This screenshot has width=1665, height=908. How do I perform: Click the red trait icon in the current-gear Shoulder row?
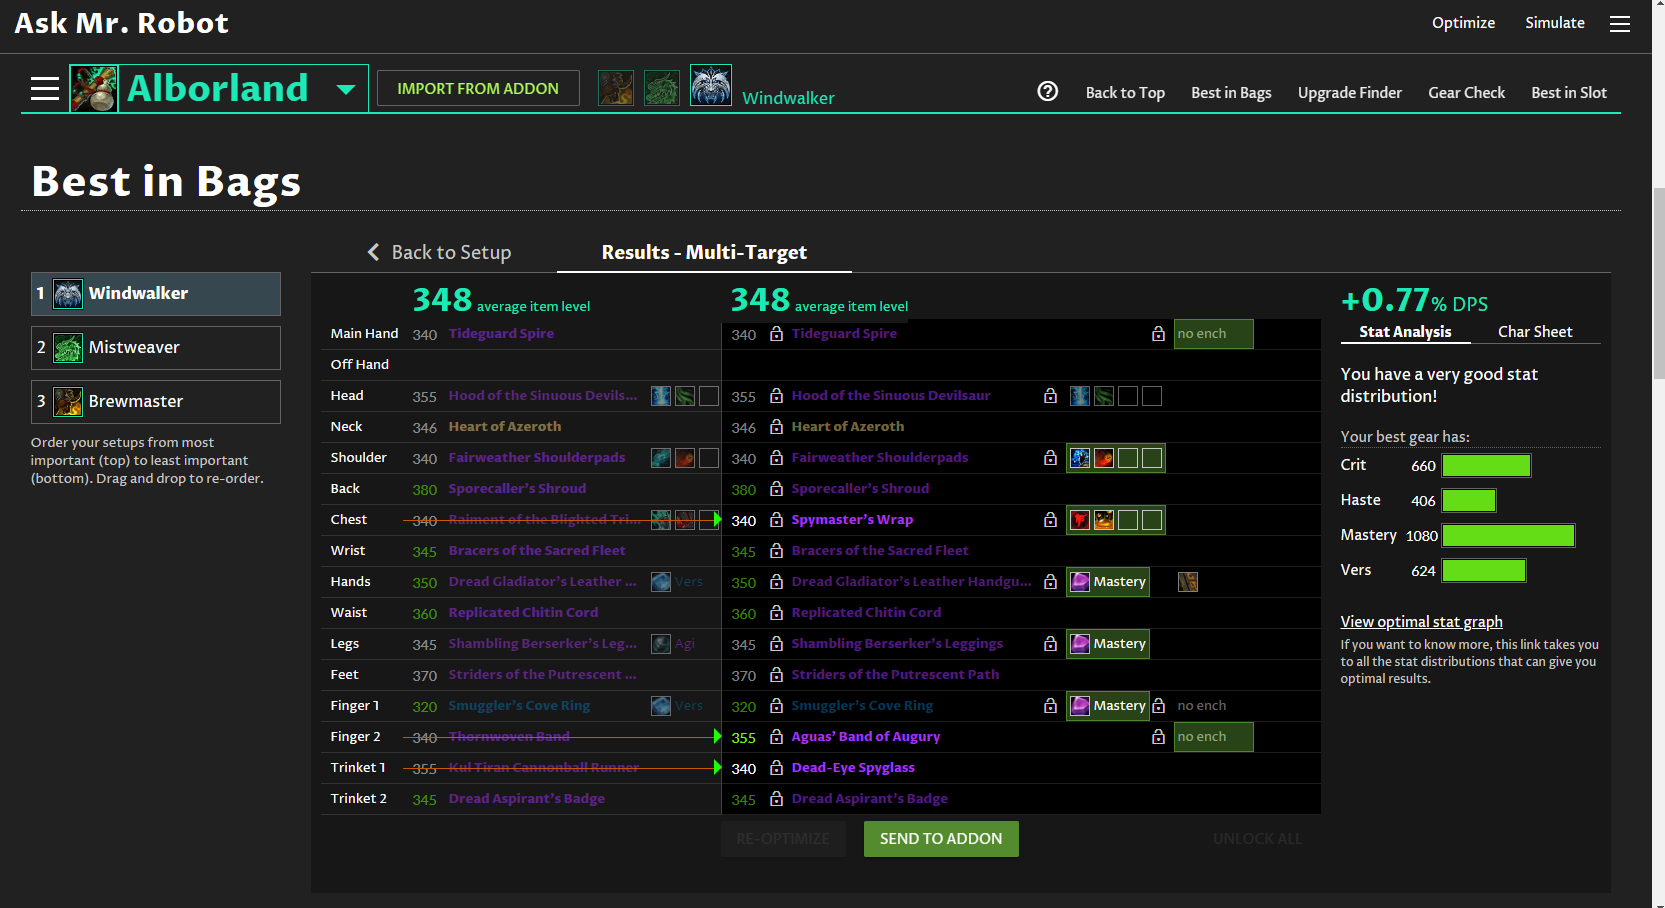(x=685, y=458)
